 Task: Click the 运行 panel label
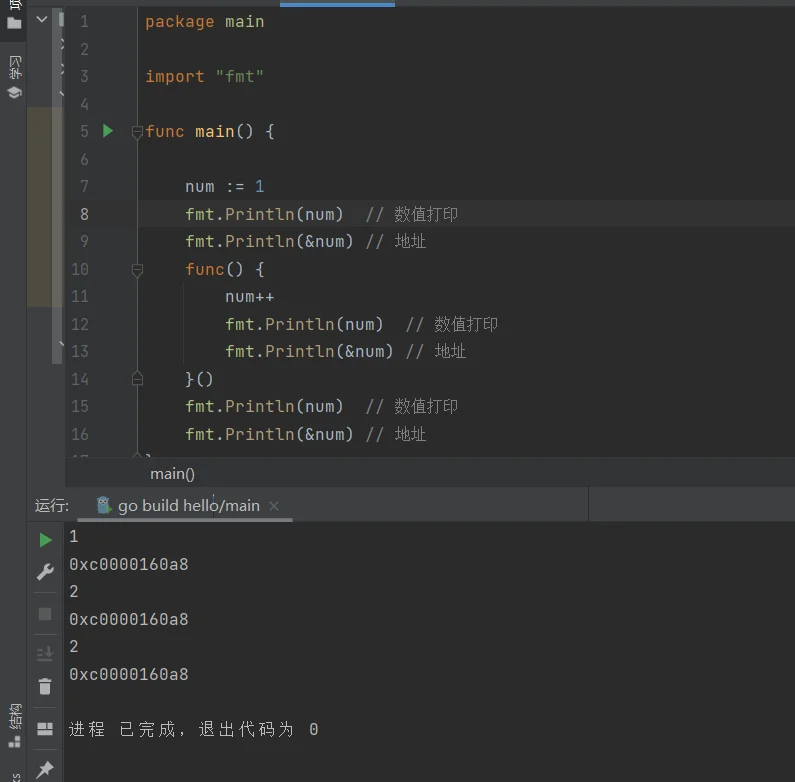pos(52,506)
